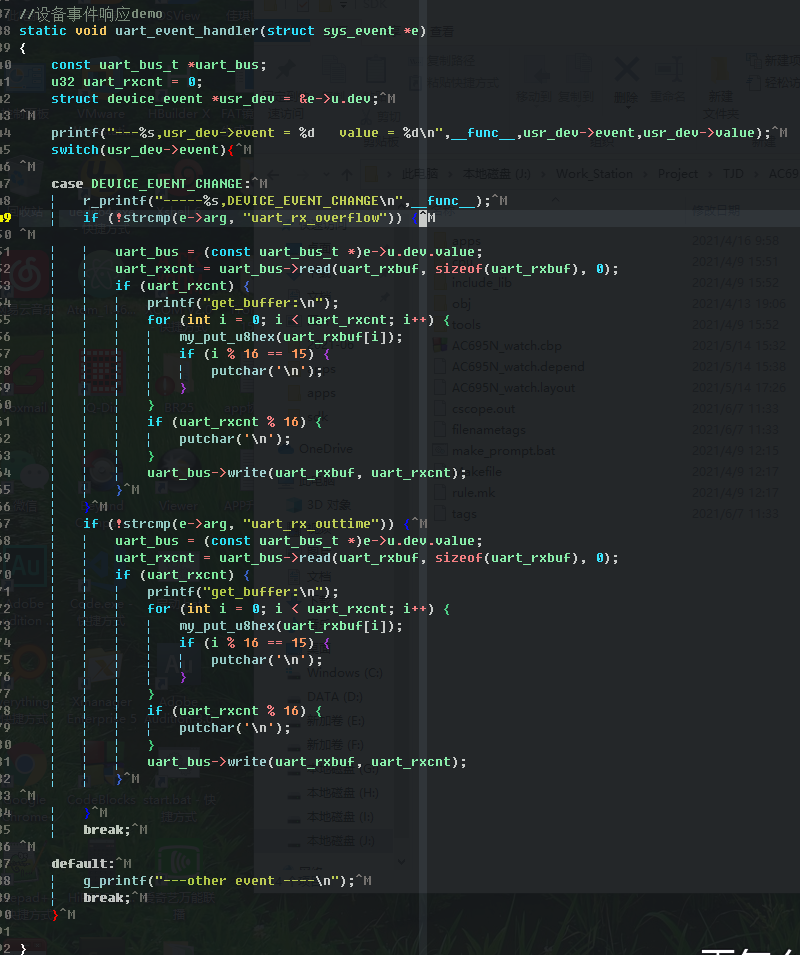Select AC695N_watch.layout in the Explorer file list
Viewport: 800px width, 955px height.
click(513, 388)
